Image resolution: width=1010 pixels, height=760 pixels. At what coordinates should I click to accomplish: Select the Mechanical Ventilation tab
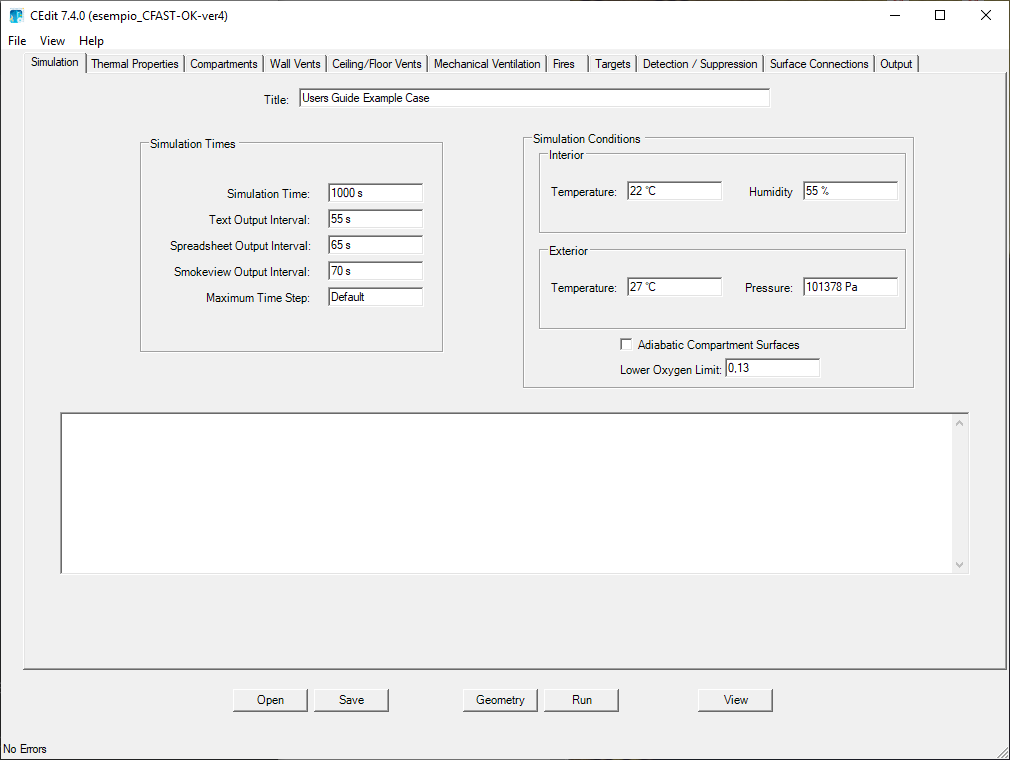[x=487, y=64]
